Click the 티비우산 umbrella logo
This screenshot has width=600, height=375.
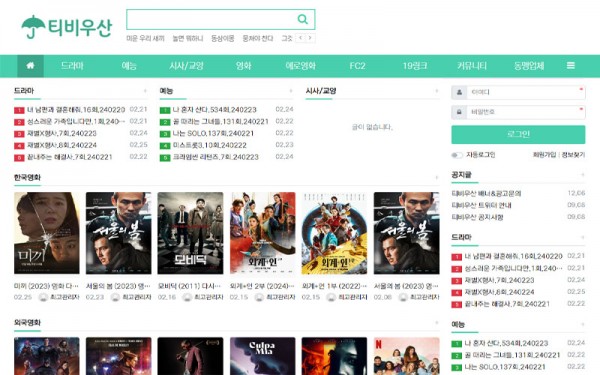(67, 27)
